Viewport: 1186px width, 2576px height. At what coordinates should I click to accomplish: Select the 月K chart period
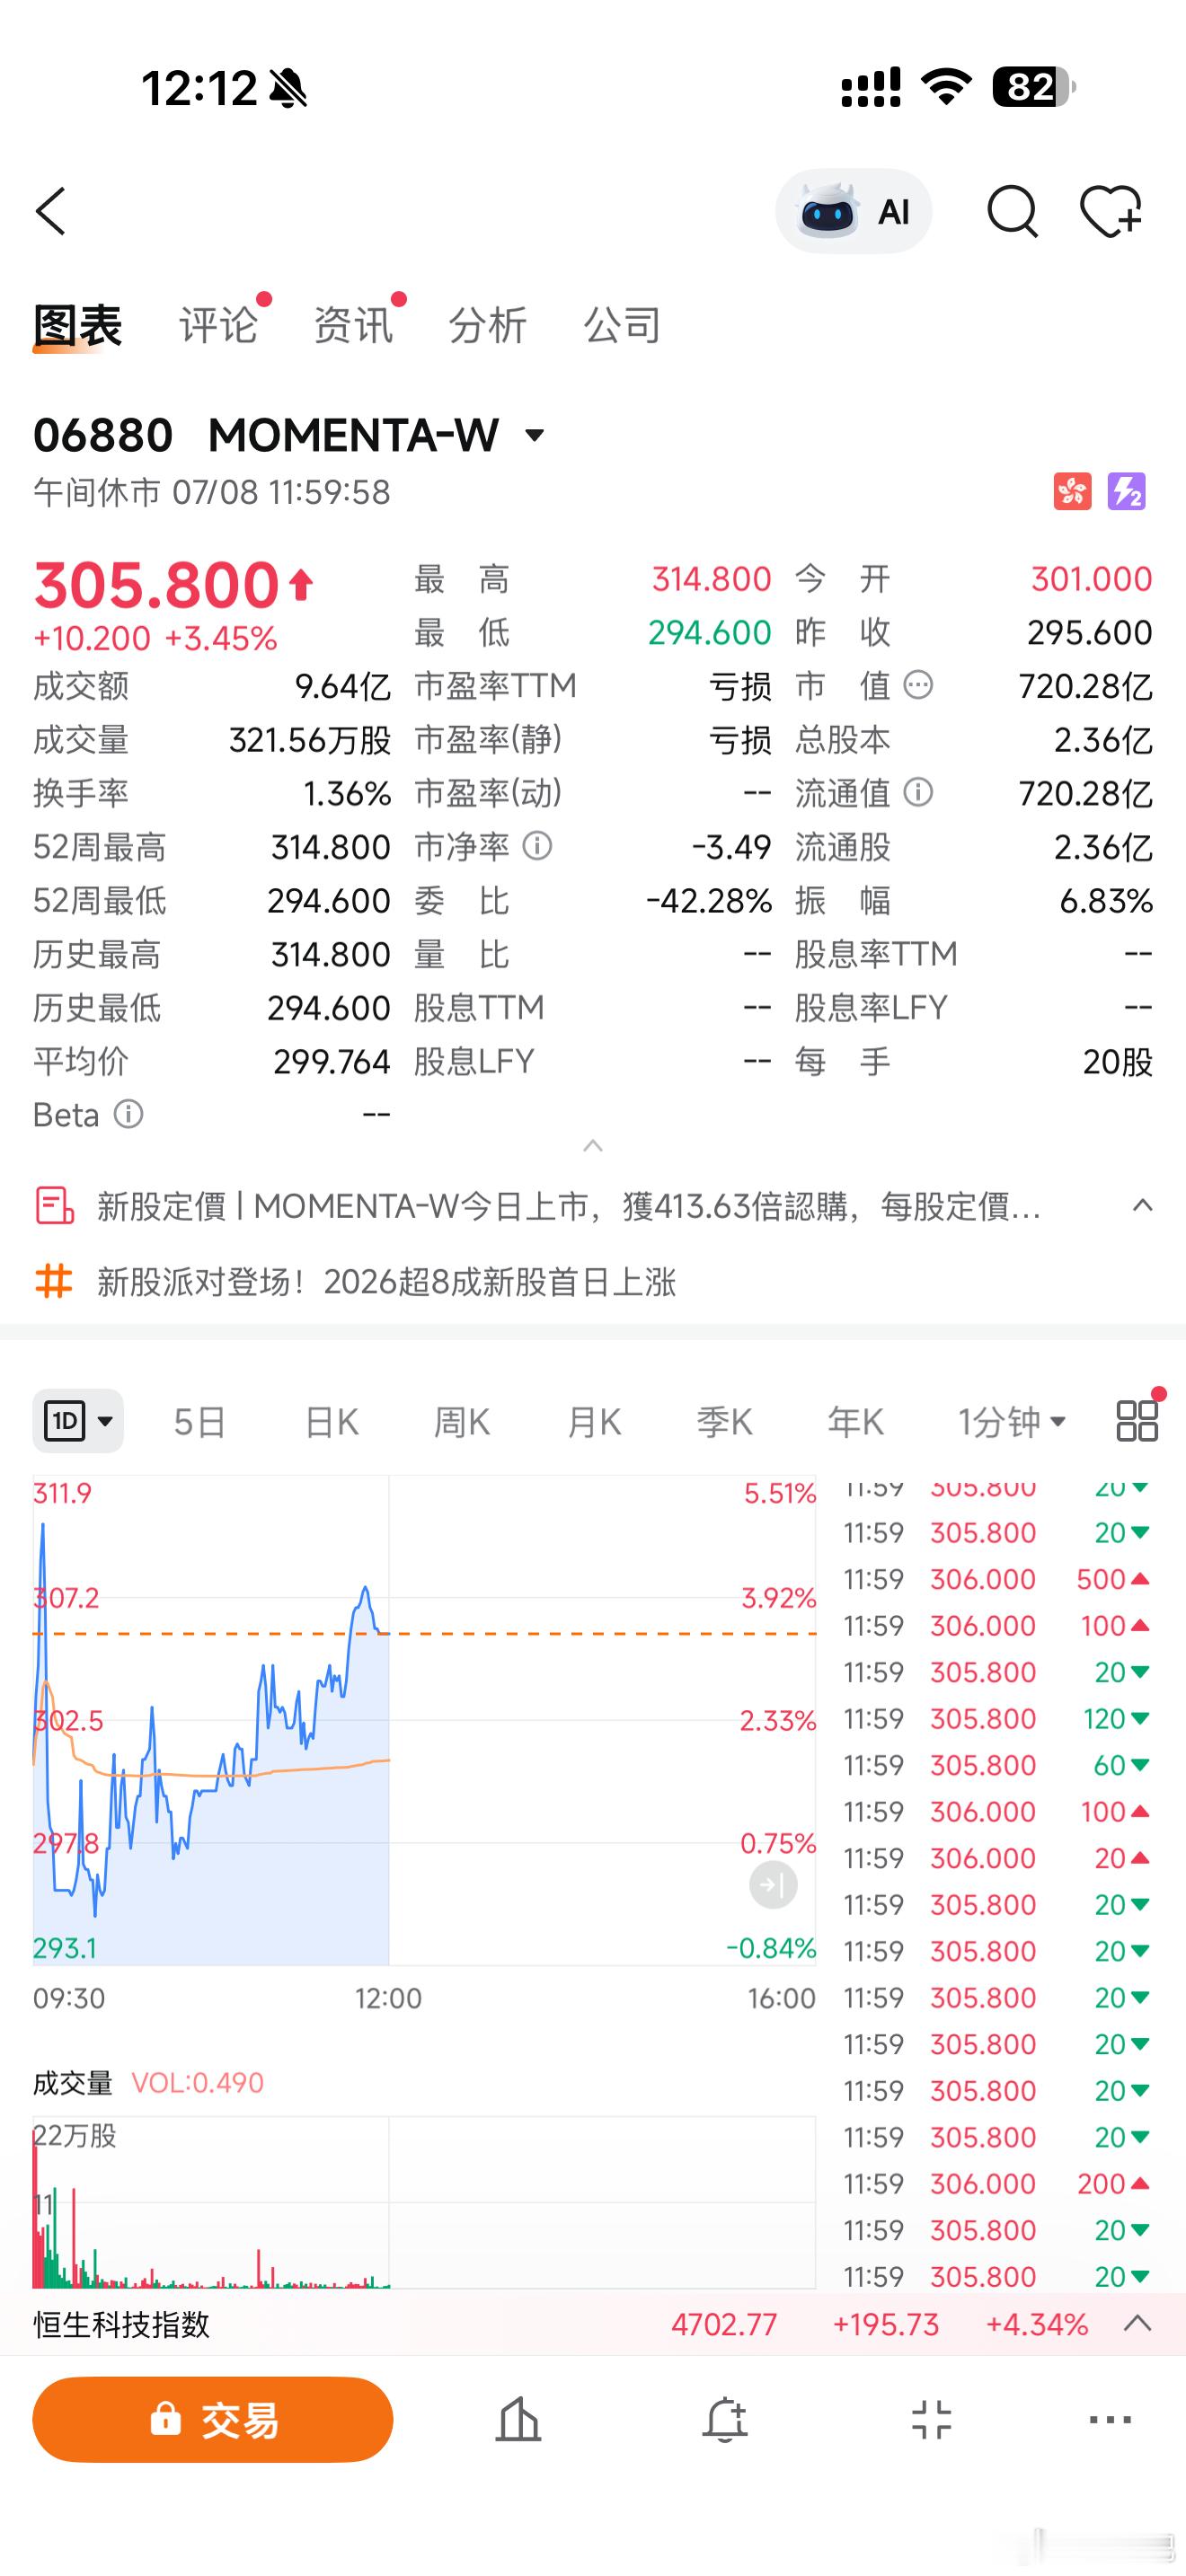(594, 1421)
